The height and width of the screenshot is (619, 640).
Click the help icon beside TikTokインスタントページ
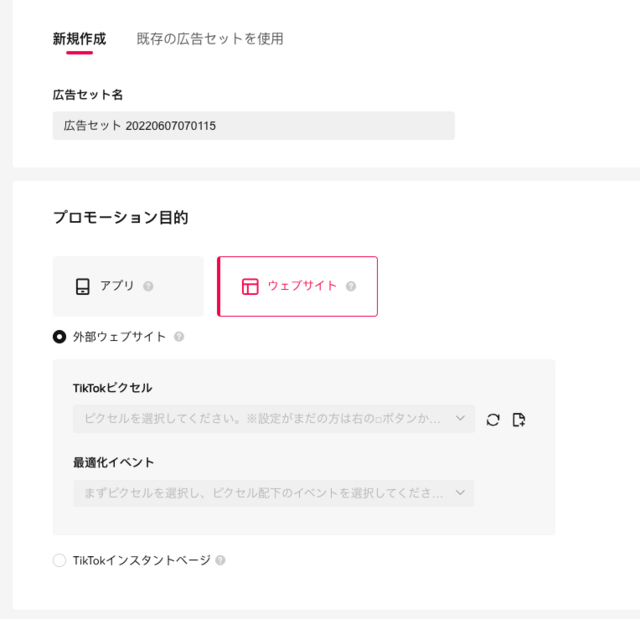tap(220, 560)
